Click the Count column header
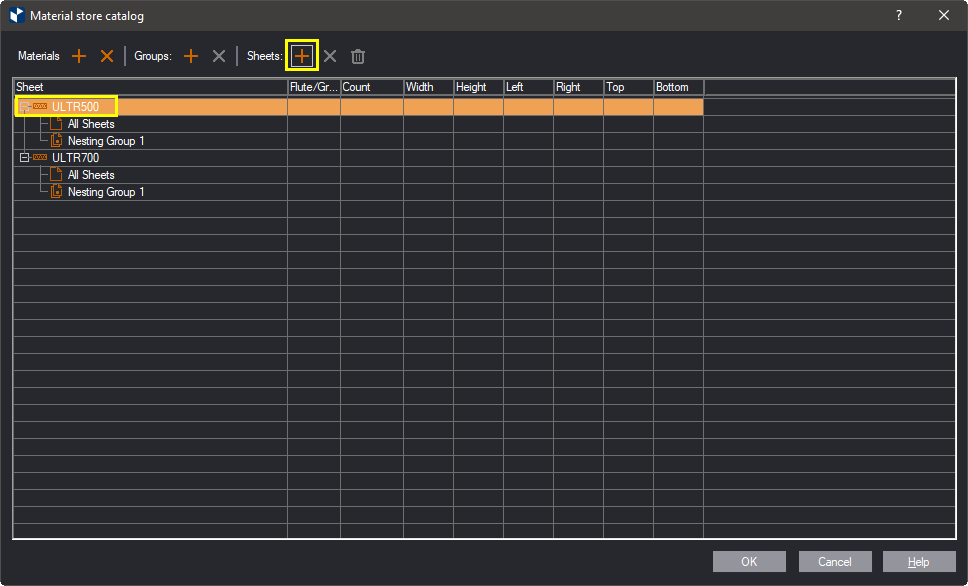This screenshot has width=968, height=586. (371, 87)
